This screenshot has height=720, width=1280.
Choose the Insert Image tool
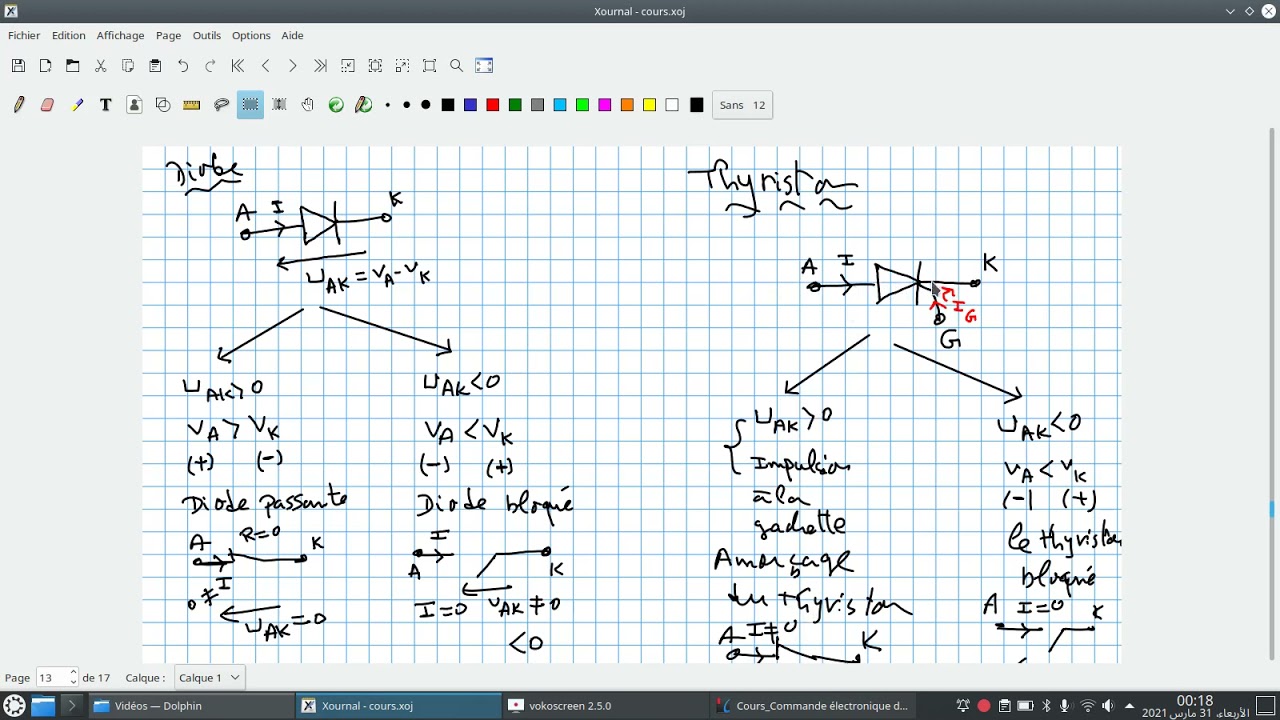point(134,105)
